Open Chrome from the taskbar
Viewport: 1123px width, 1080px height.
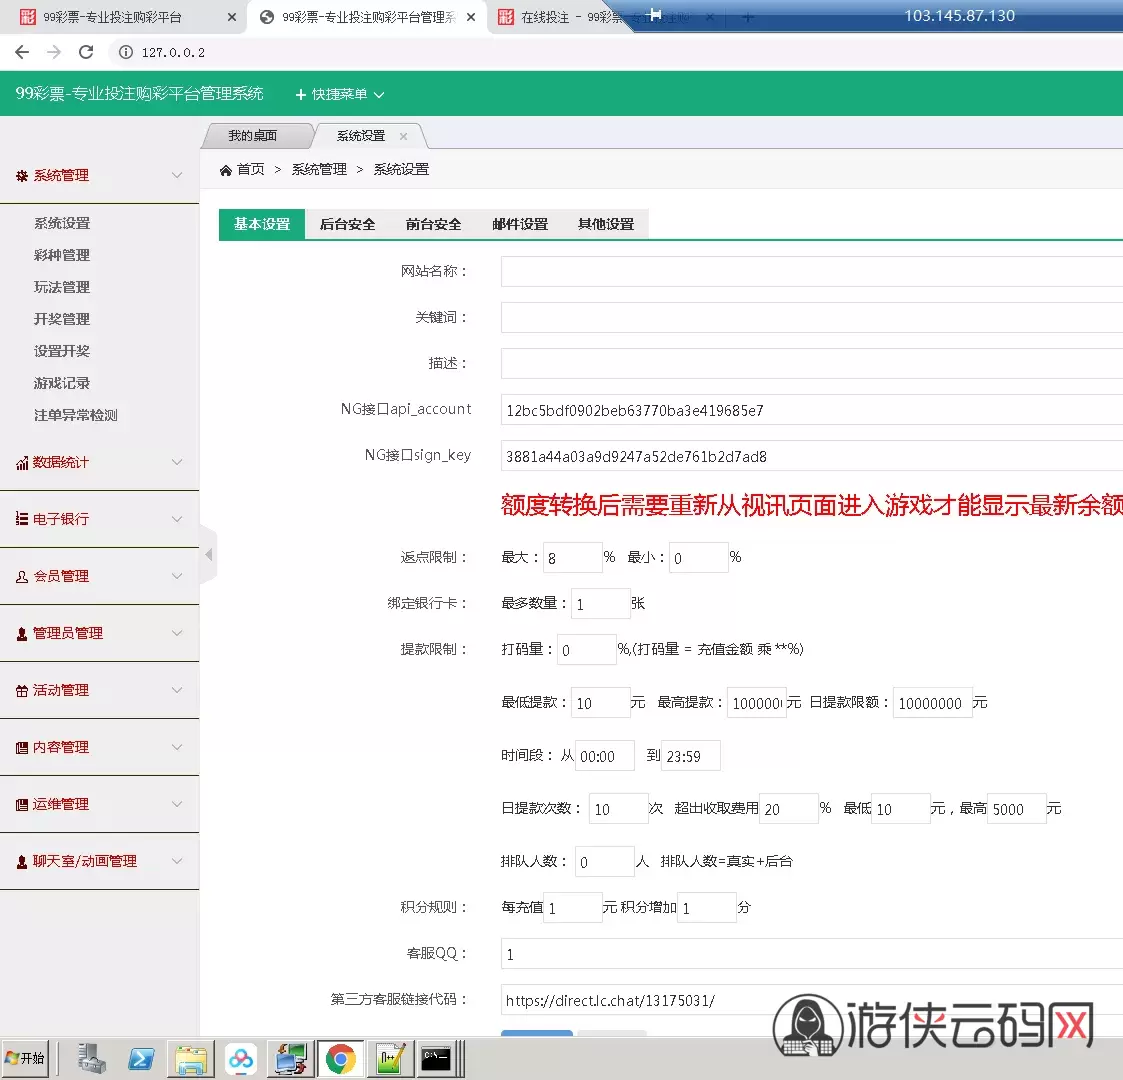click(x=340, y=1059)
